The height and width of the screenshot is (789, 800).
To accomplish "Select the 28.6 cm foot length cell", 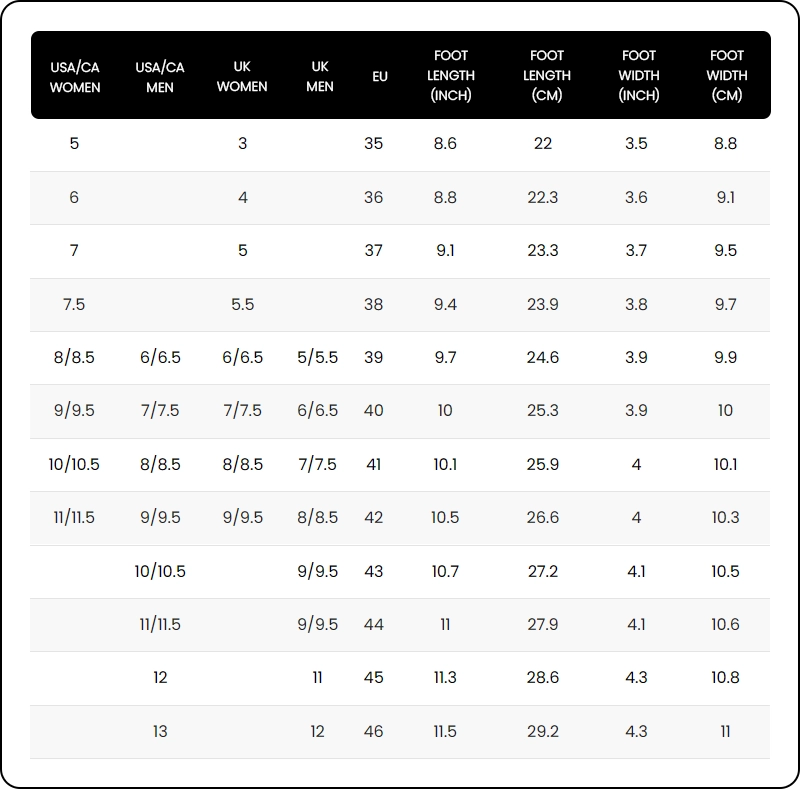I will (x=543, y=678).
